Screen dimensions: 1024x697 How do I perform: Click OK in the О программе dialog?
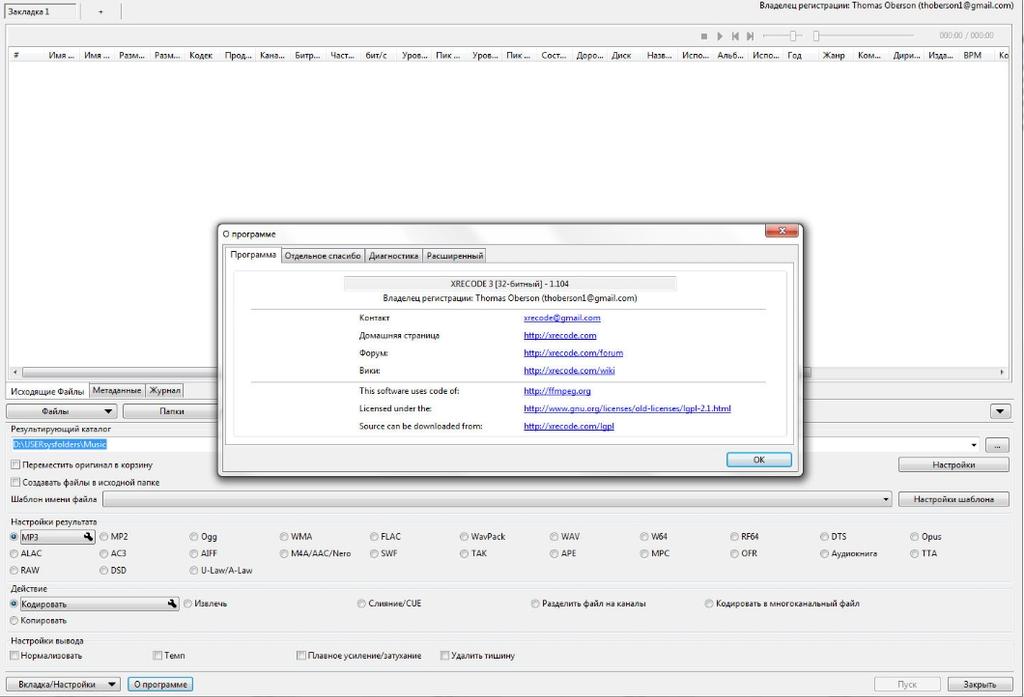click(759, 460)
